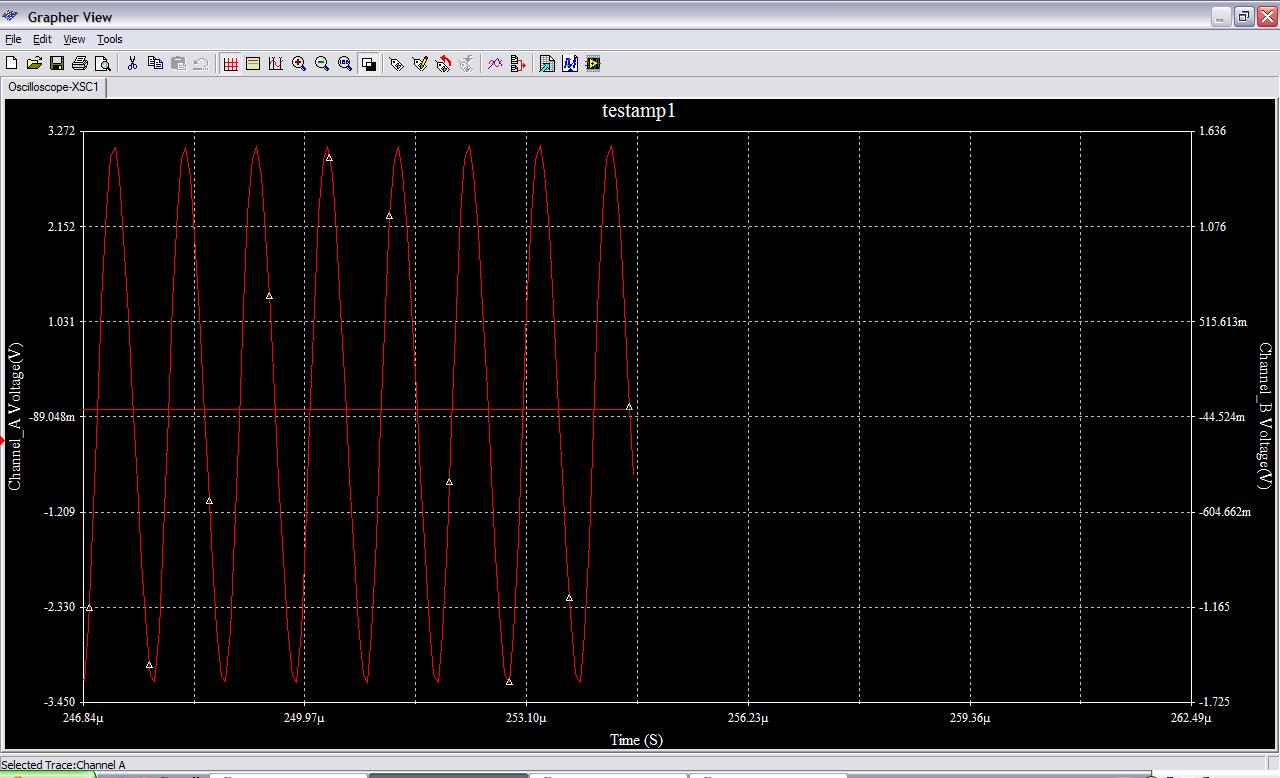Click the tag icon with a red arrow

click(x=443, y=63)
